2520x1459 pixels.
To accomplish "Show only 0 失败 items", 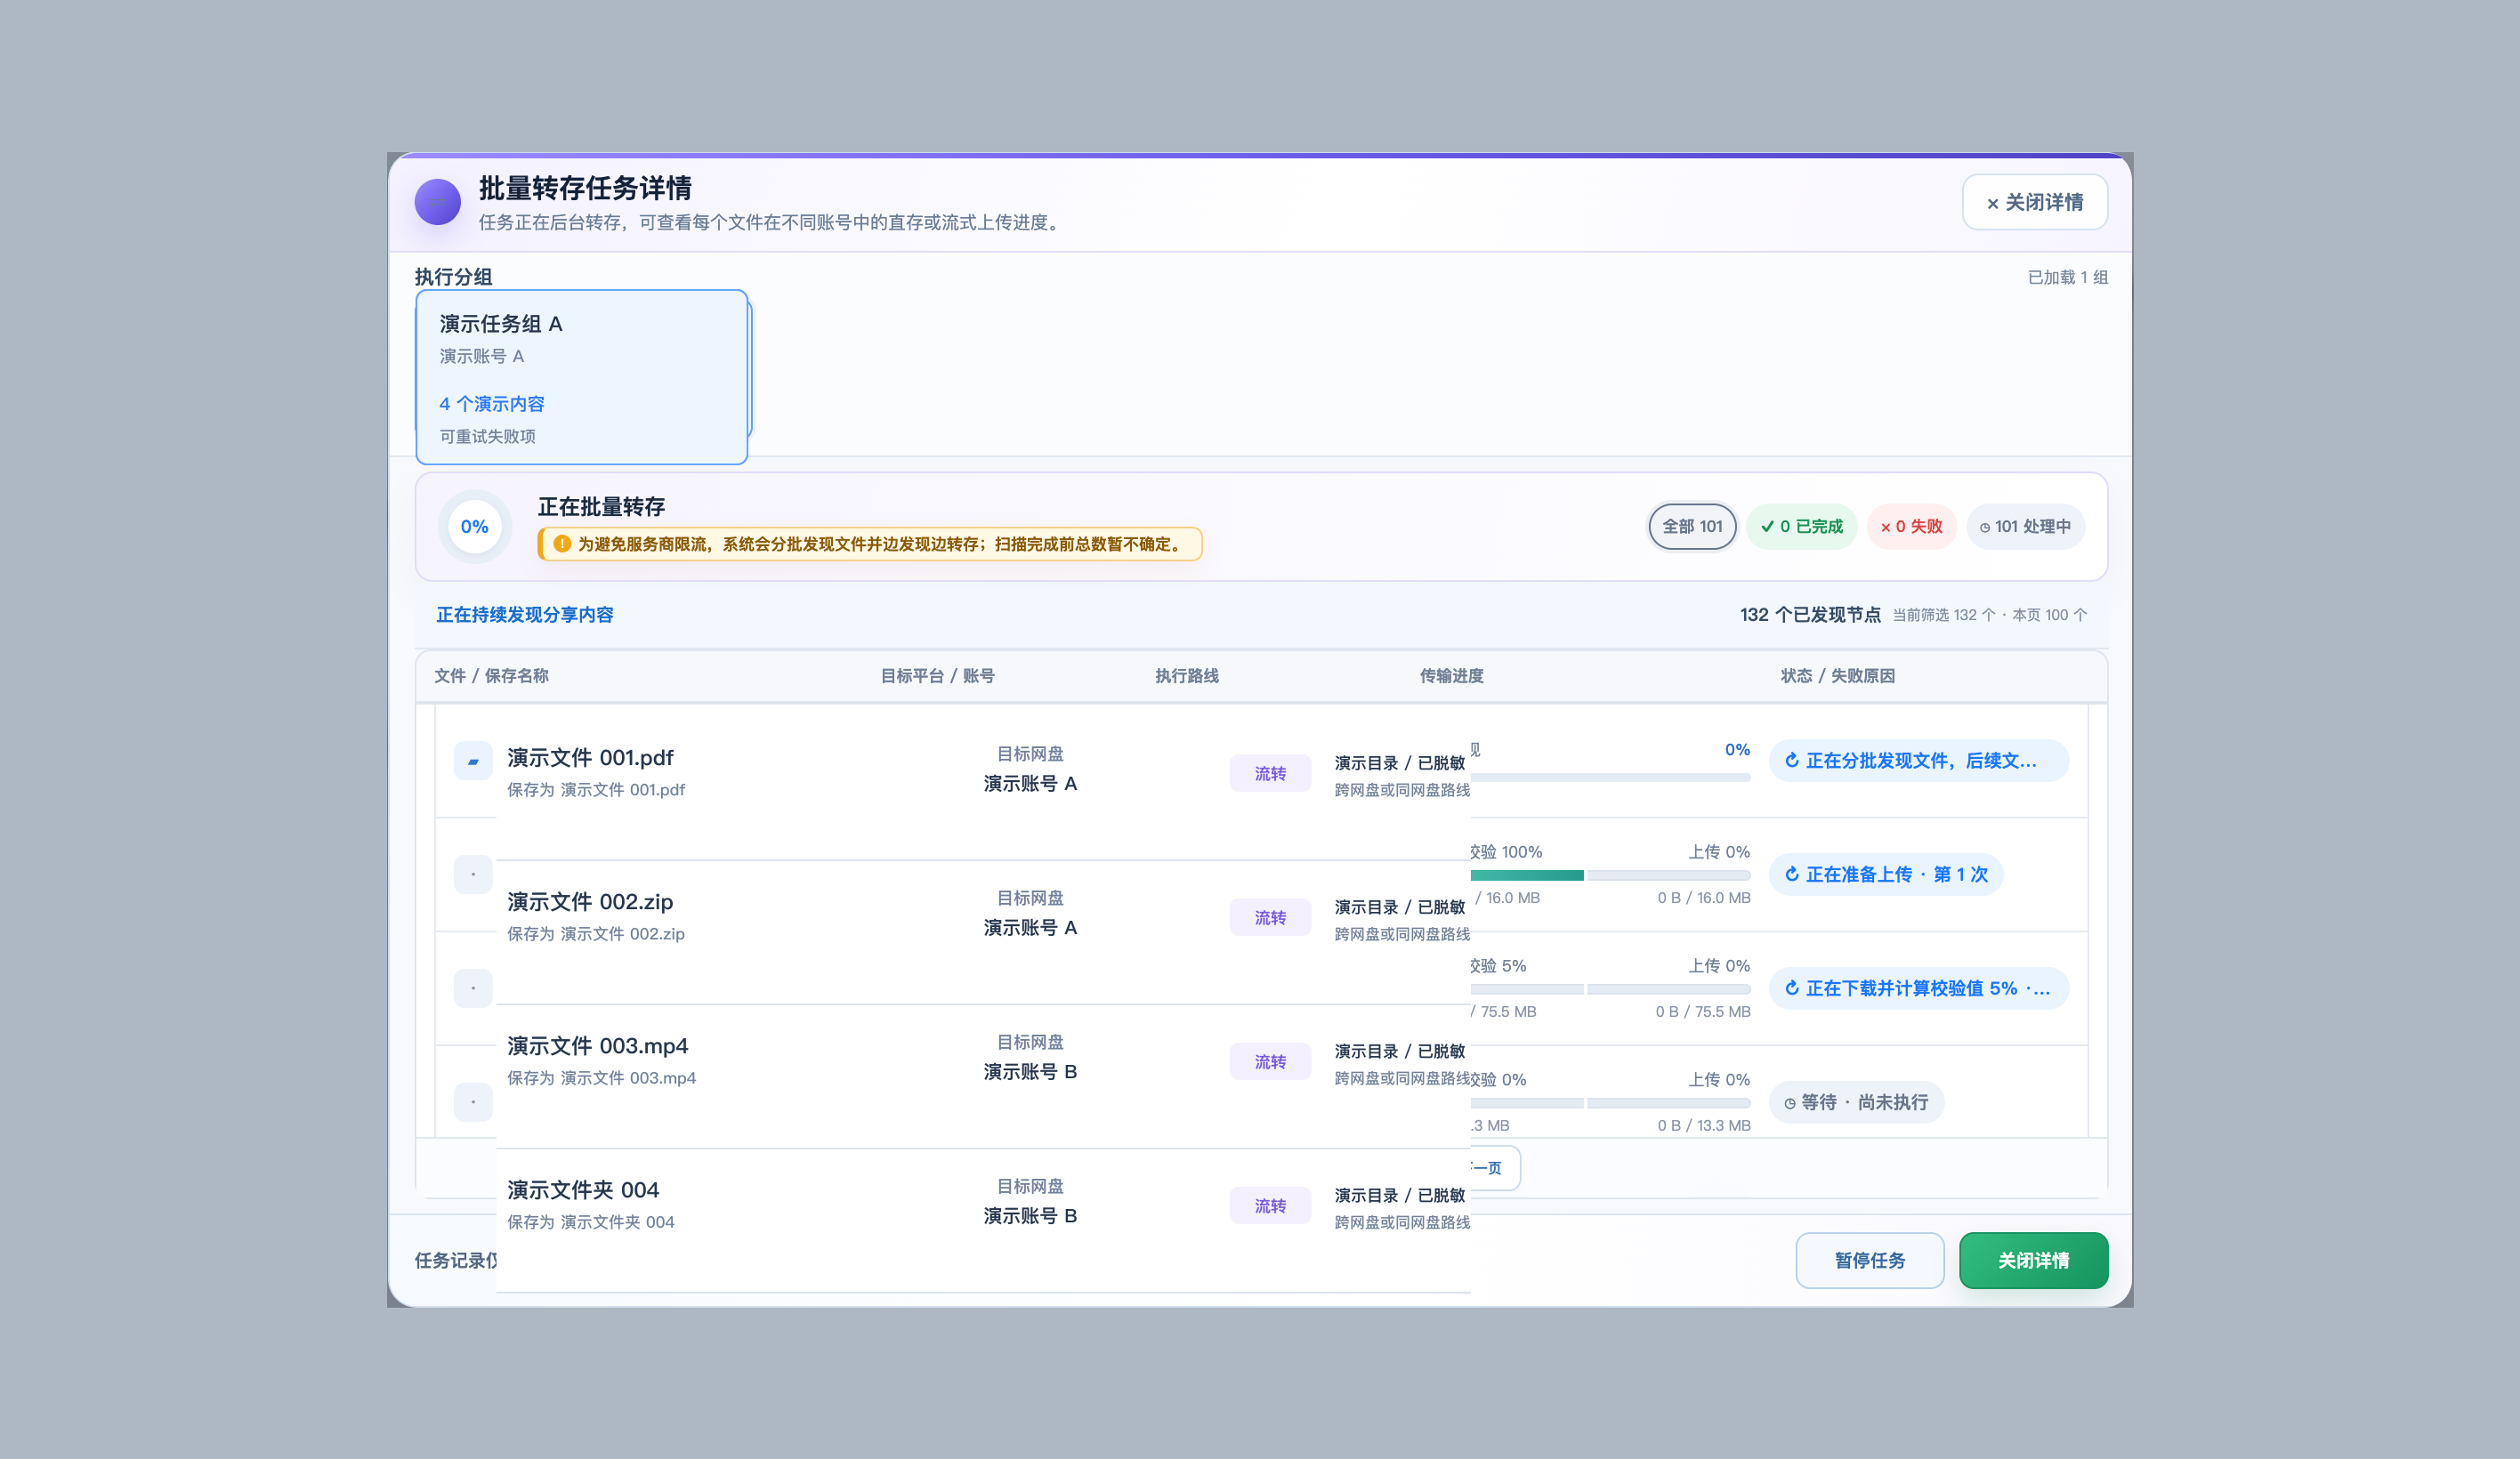I will (x=1911, y=527).
